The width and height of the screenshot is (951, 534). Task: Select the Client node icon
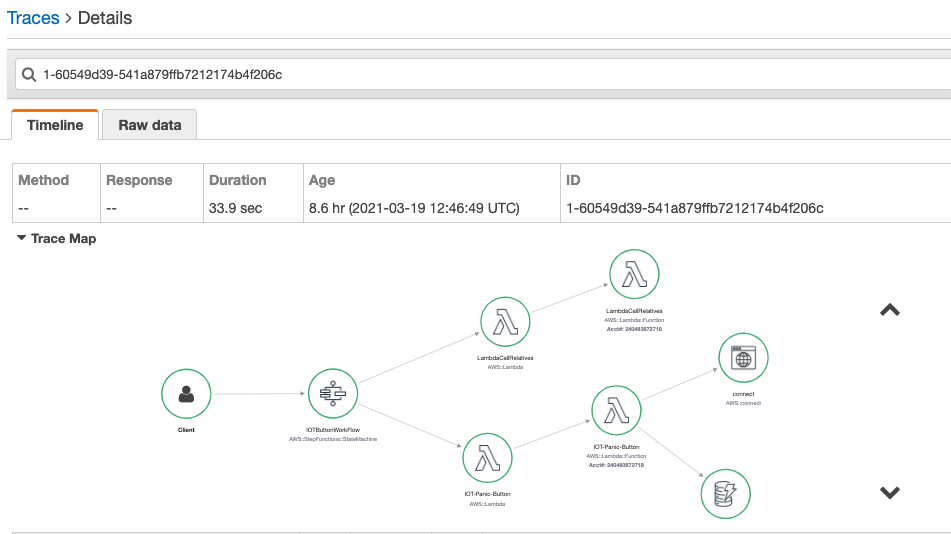tap(186, 394)
